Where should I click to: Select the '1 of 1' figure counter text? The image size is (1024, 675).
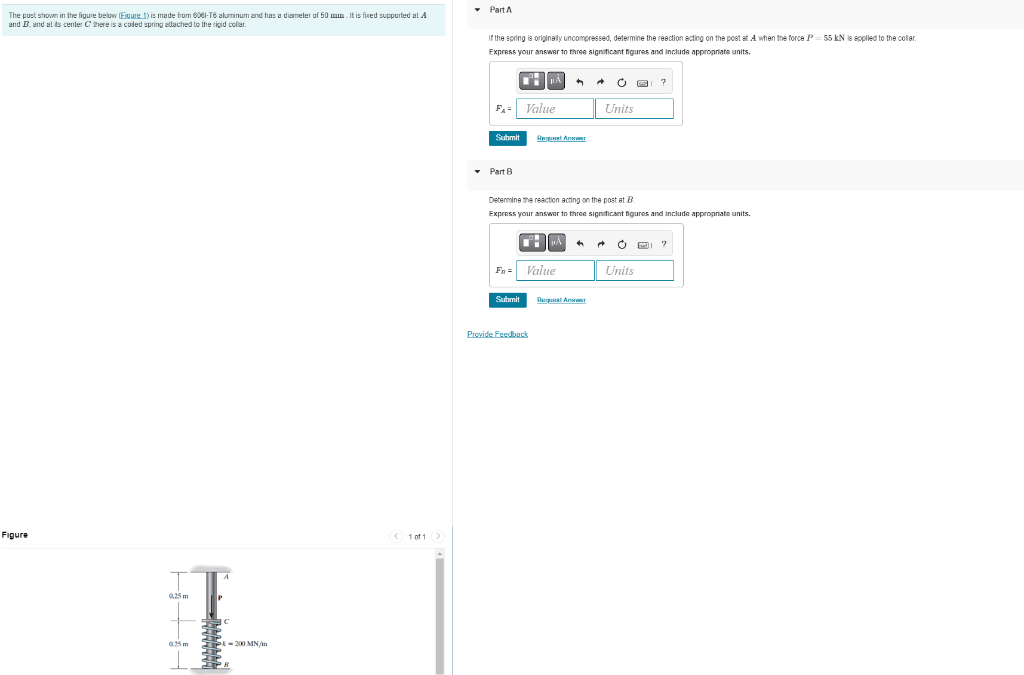(x=417, y=537)
